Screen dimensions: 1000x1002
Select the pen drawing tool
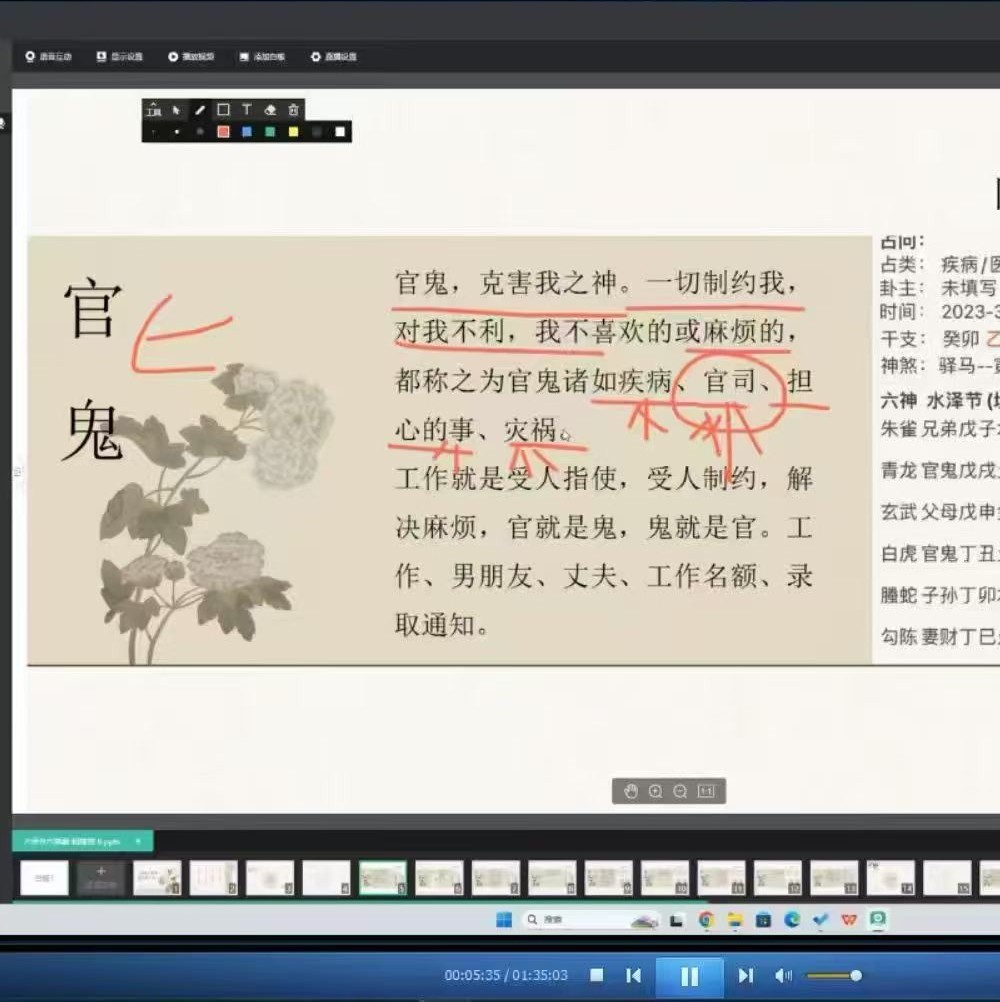200,110
